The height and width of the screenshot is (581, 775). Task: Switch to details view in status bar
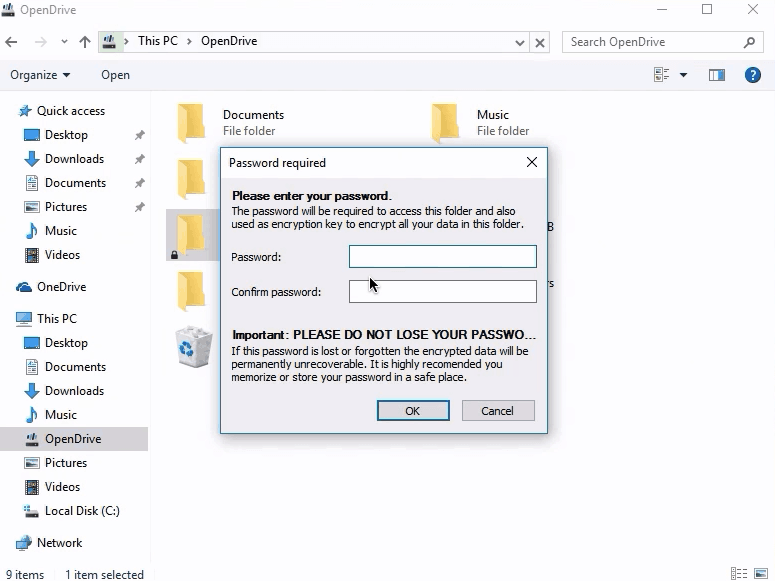coord(739,573)
